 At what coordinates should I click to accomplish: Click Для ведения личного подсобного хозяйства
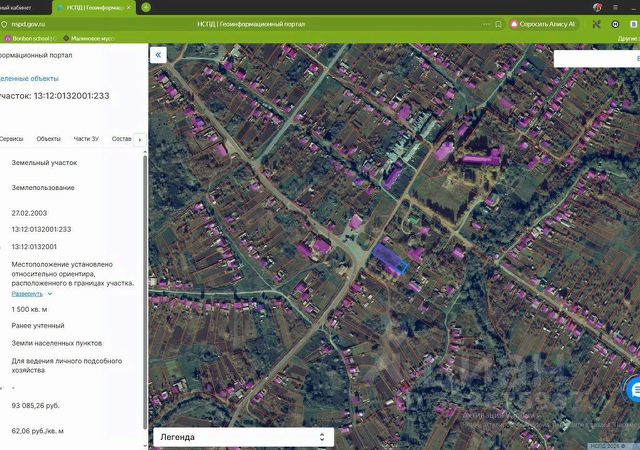click(67, 365)
